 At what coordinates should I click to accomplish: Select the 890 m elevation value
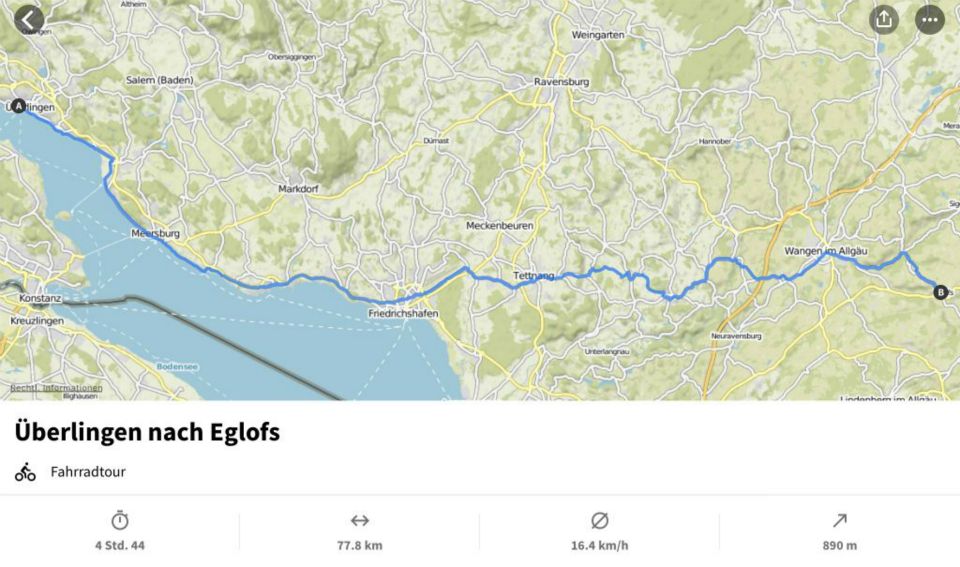click(x=839, y=545)
